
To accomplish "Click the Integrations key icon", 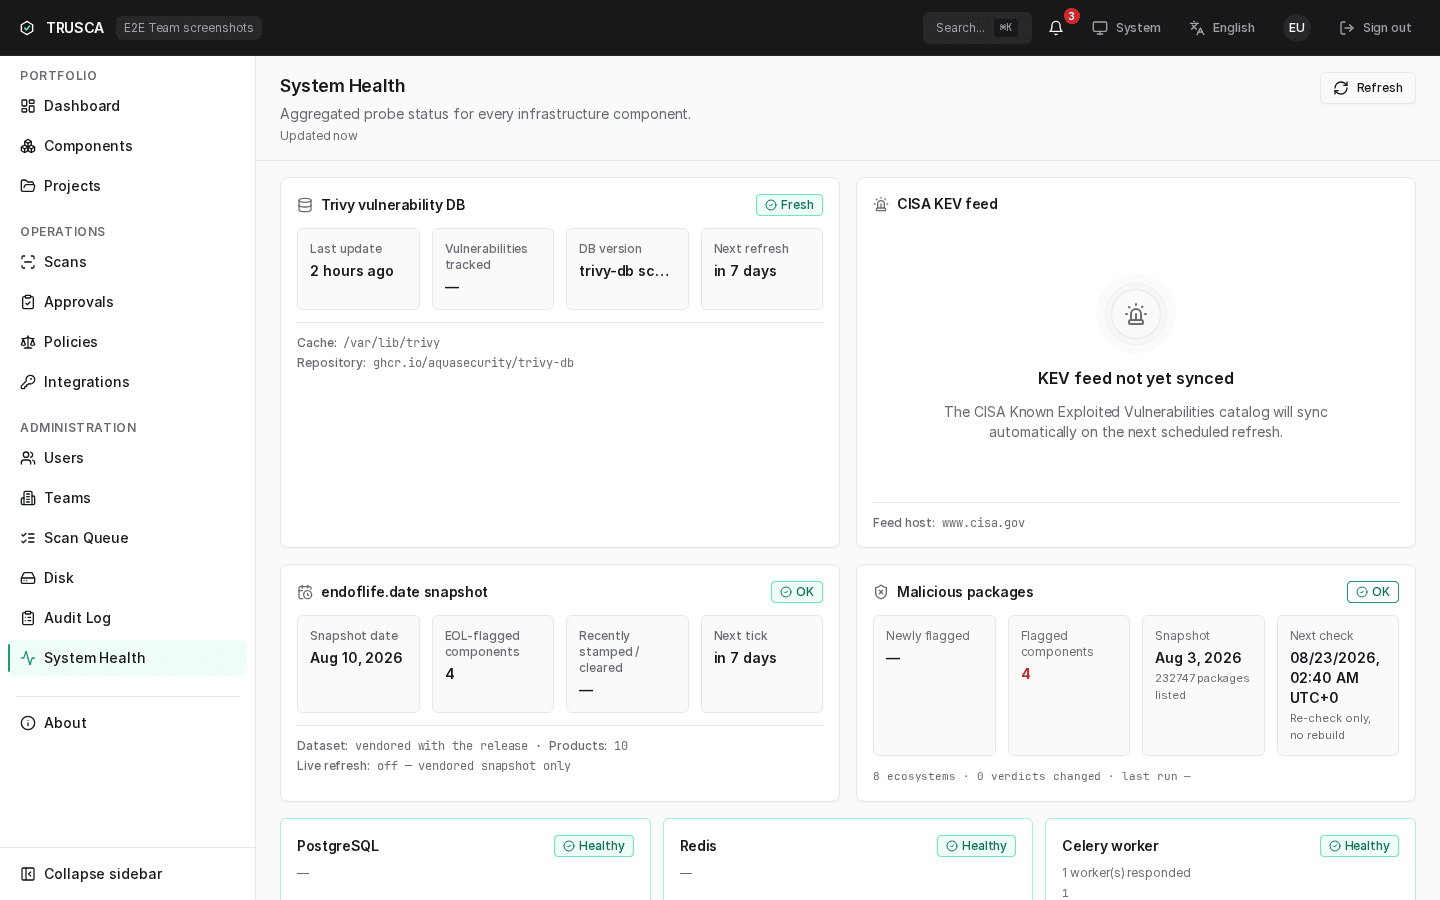I will pos(28,382).
